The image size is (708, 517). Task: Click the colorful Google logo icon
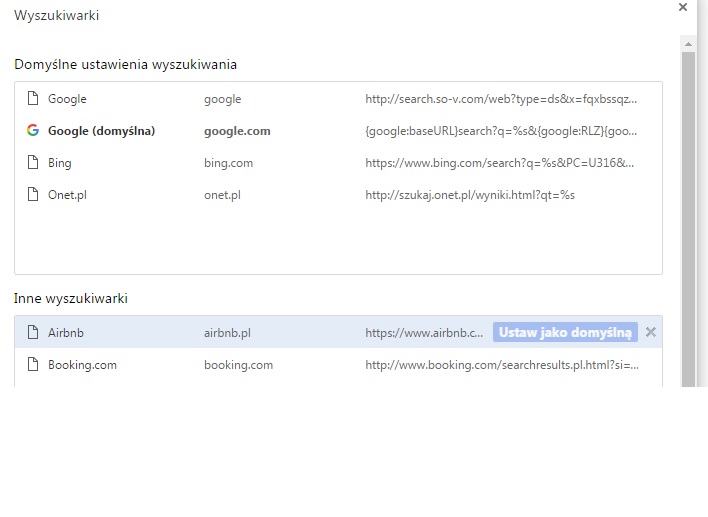click(33, 131)
